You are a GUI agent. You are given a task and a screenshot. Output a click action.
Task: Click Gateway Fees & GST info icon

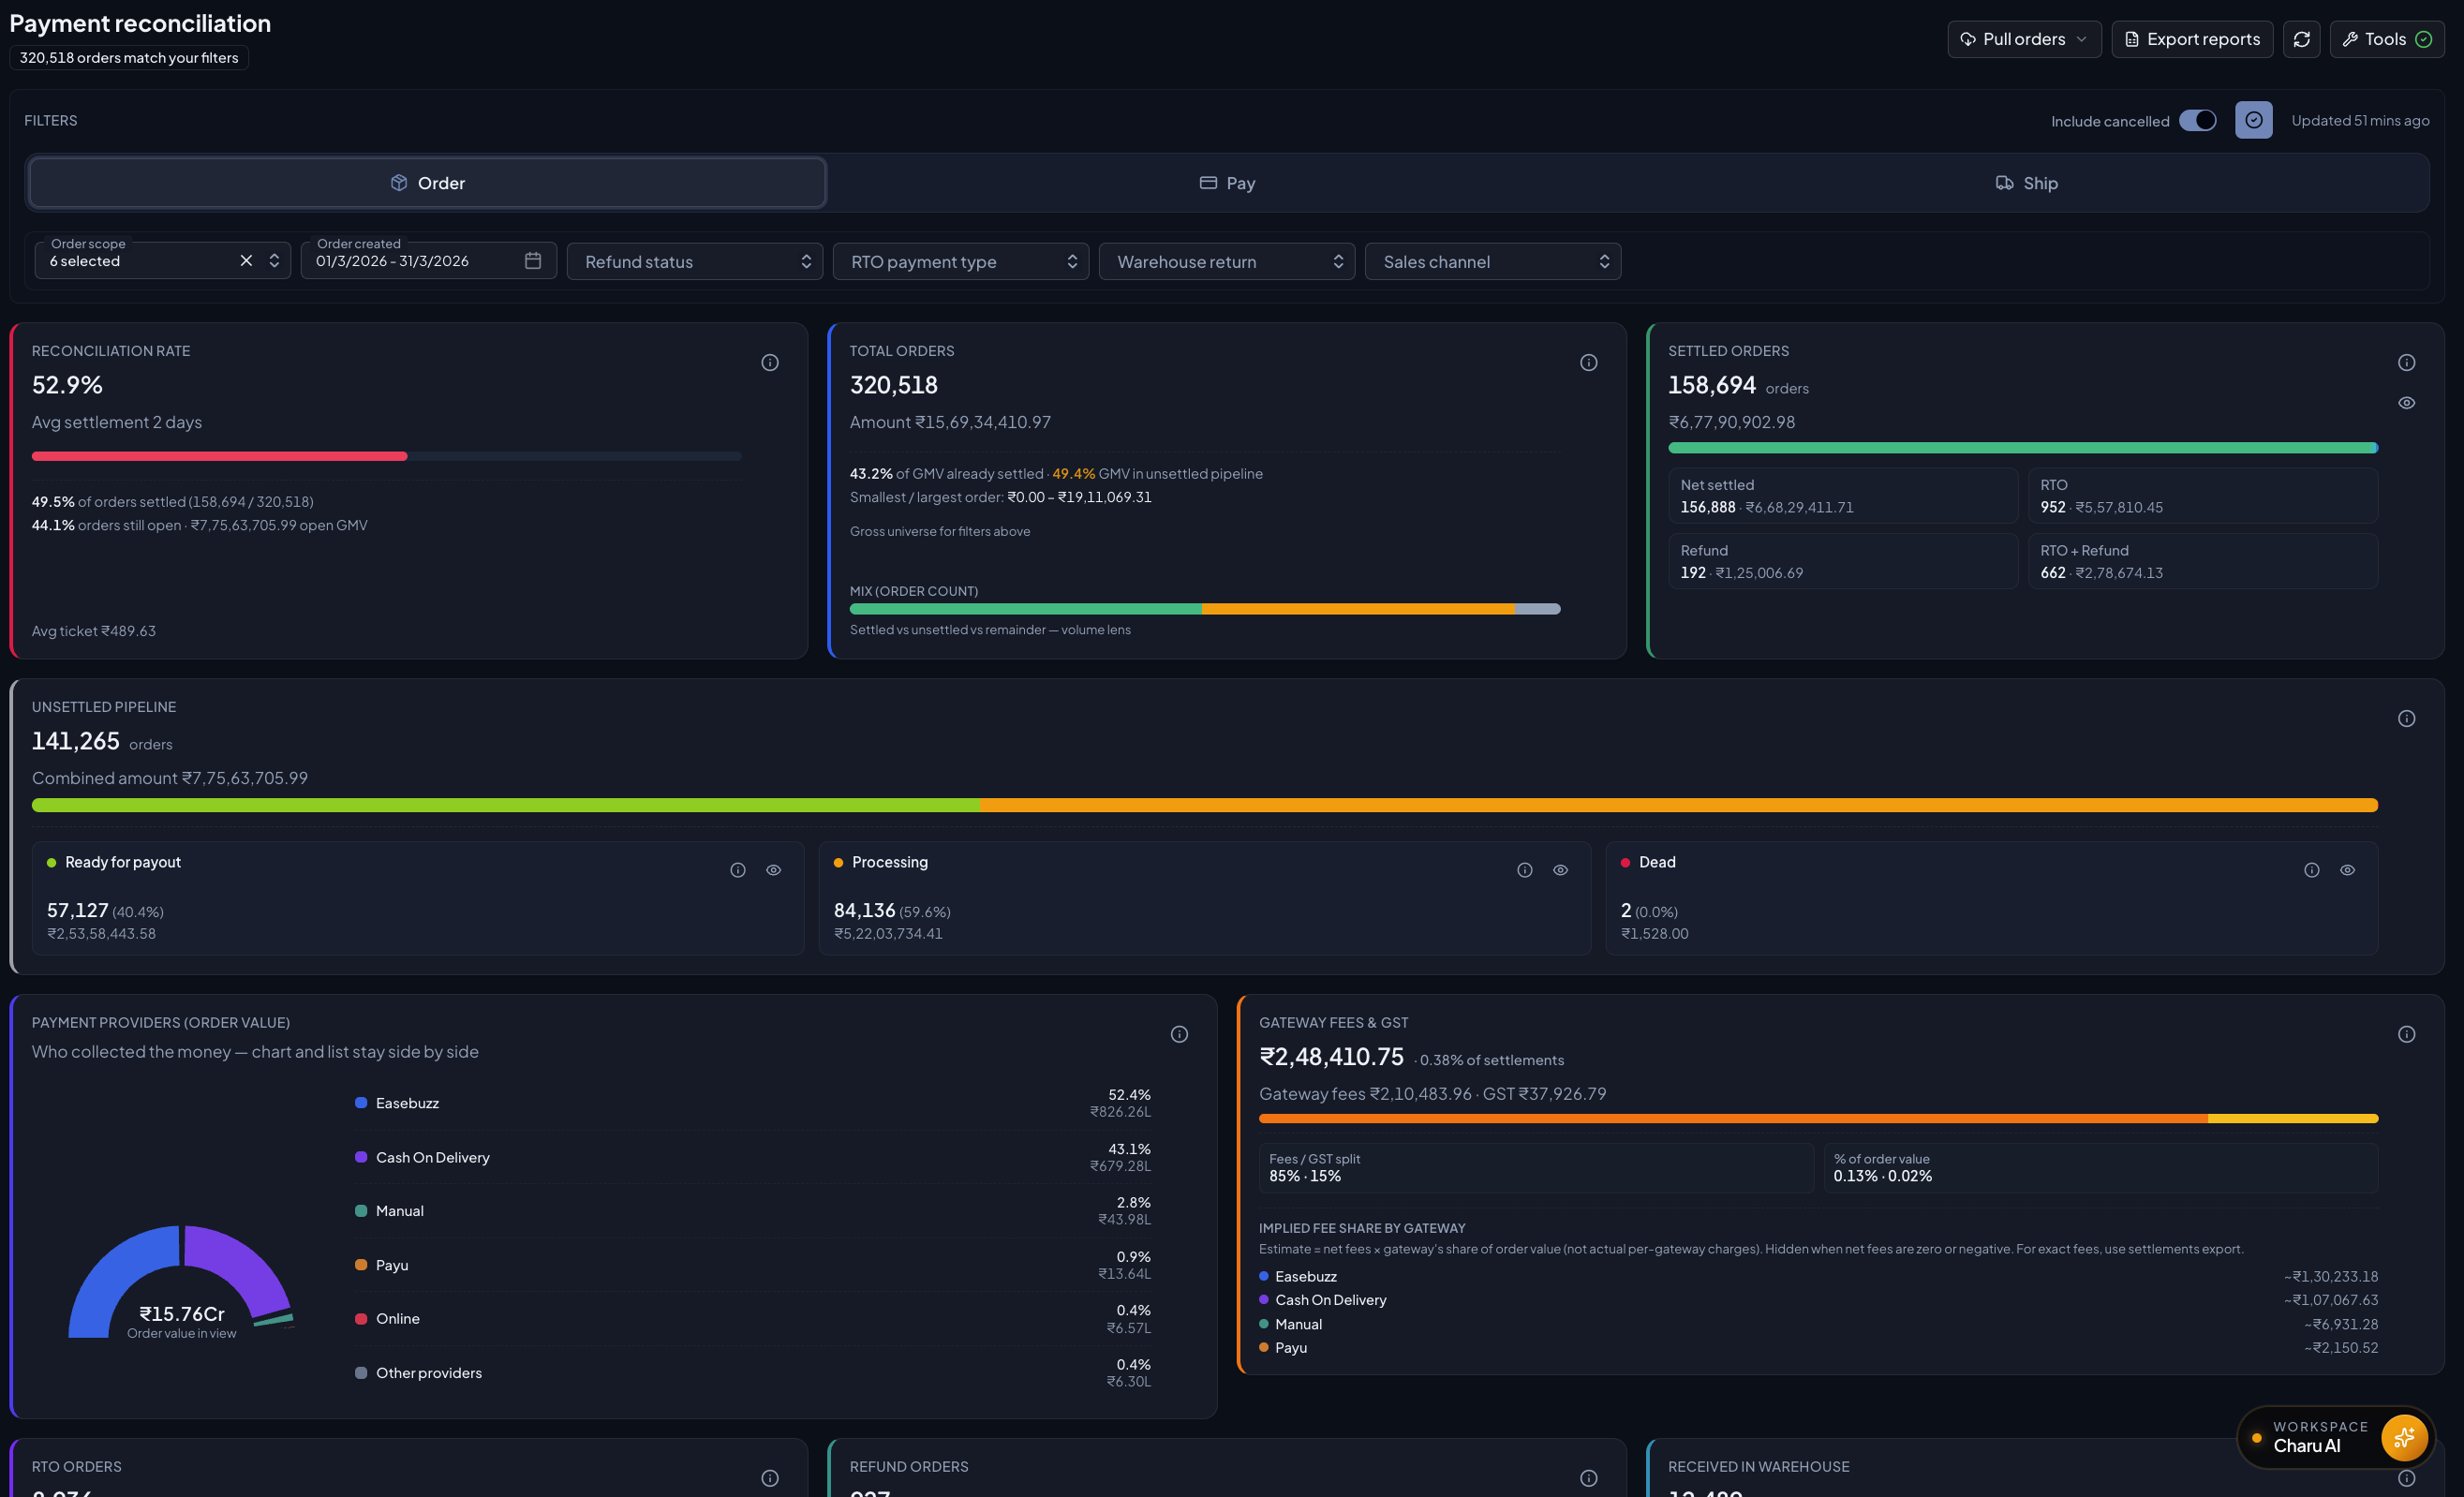coord(2406,1034)
